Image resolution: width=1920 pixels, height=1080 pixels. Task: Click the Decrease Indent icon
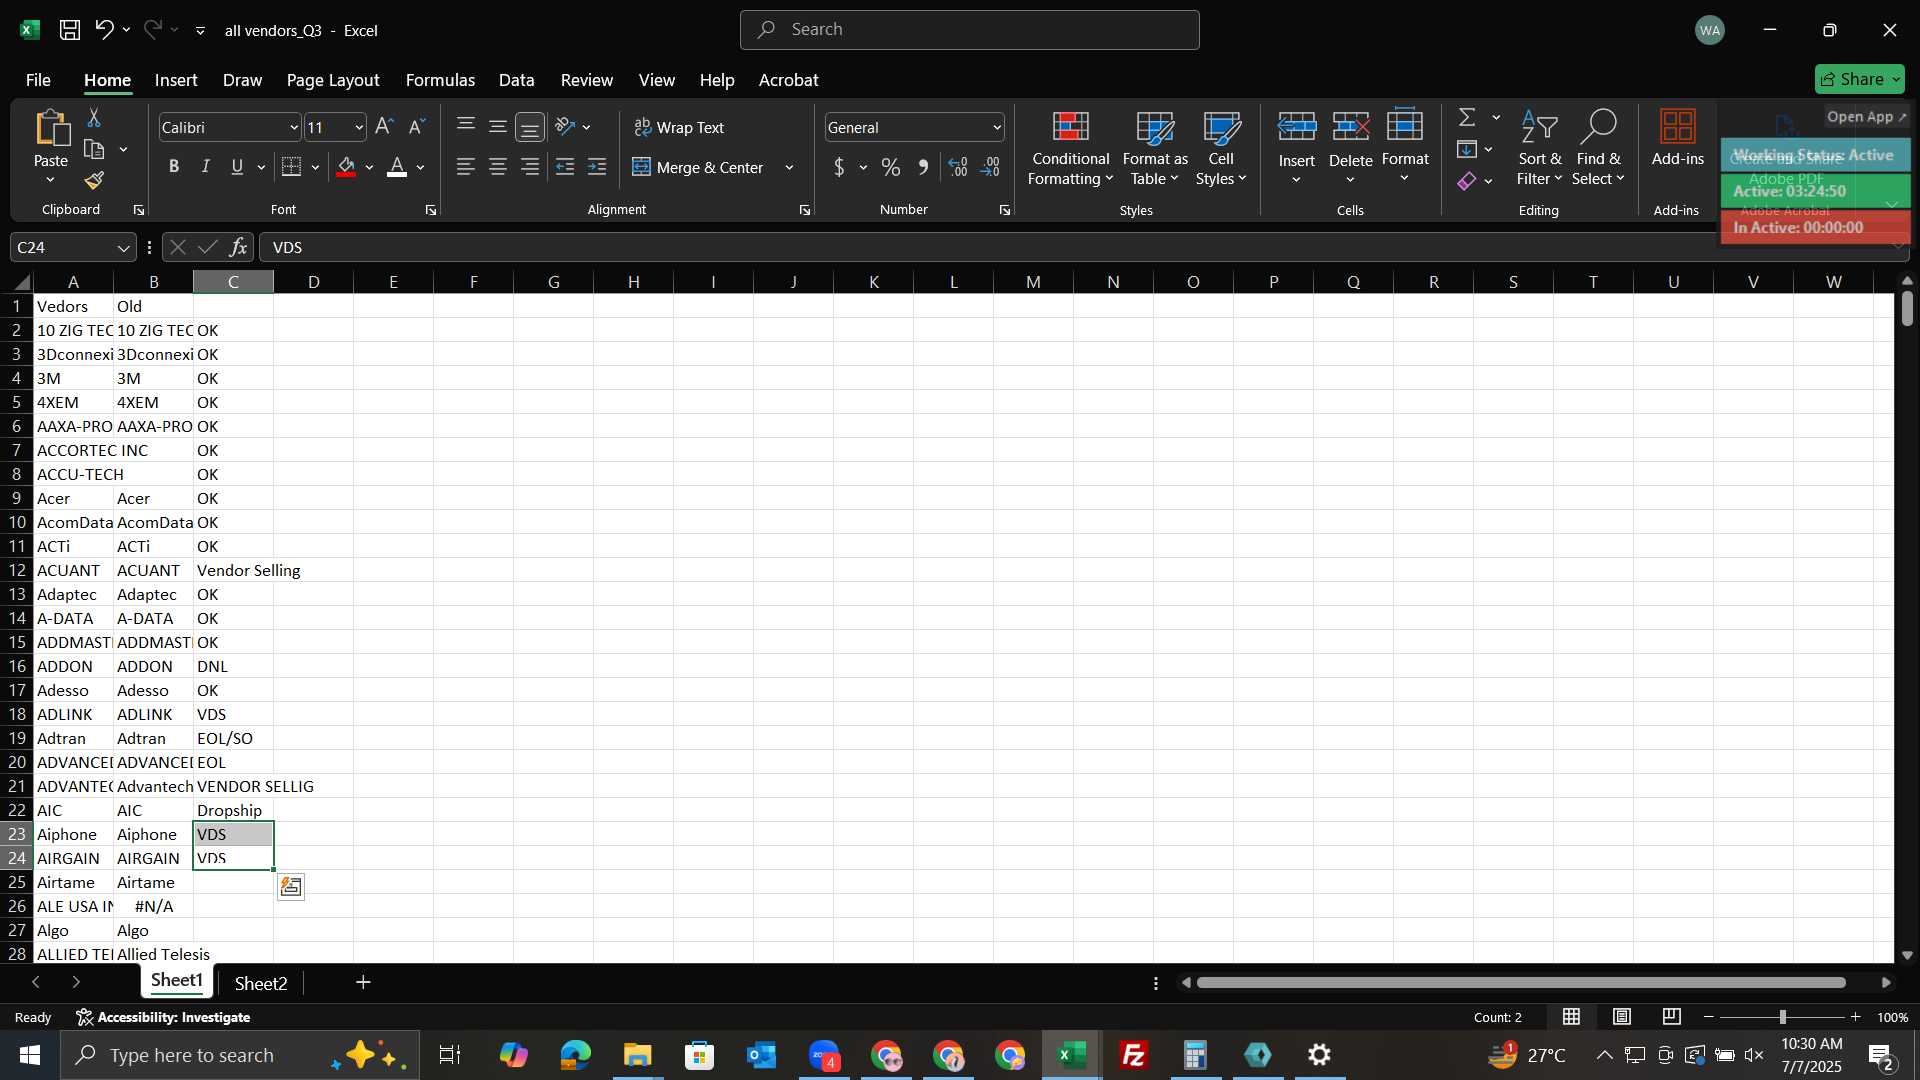[x=565, y=167]
